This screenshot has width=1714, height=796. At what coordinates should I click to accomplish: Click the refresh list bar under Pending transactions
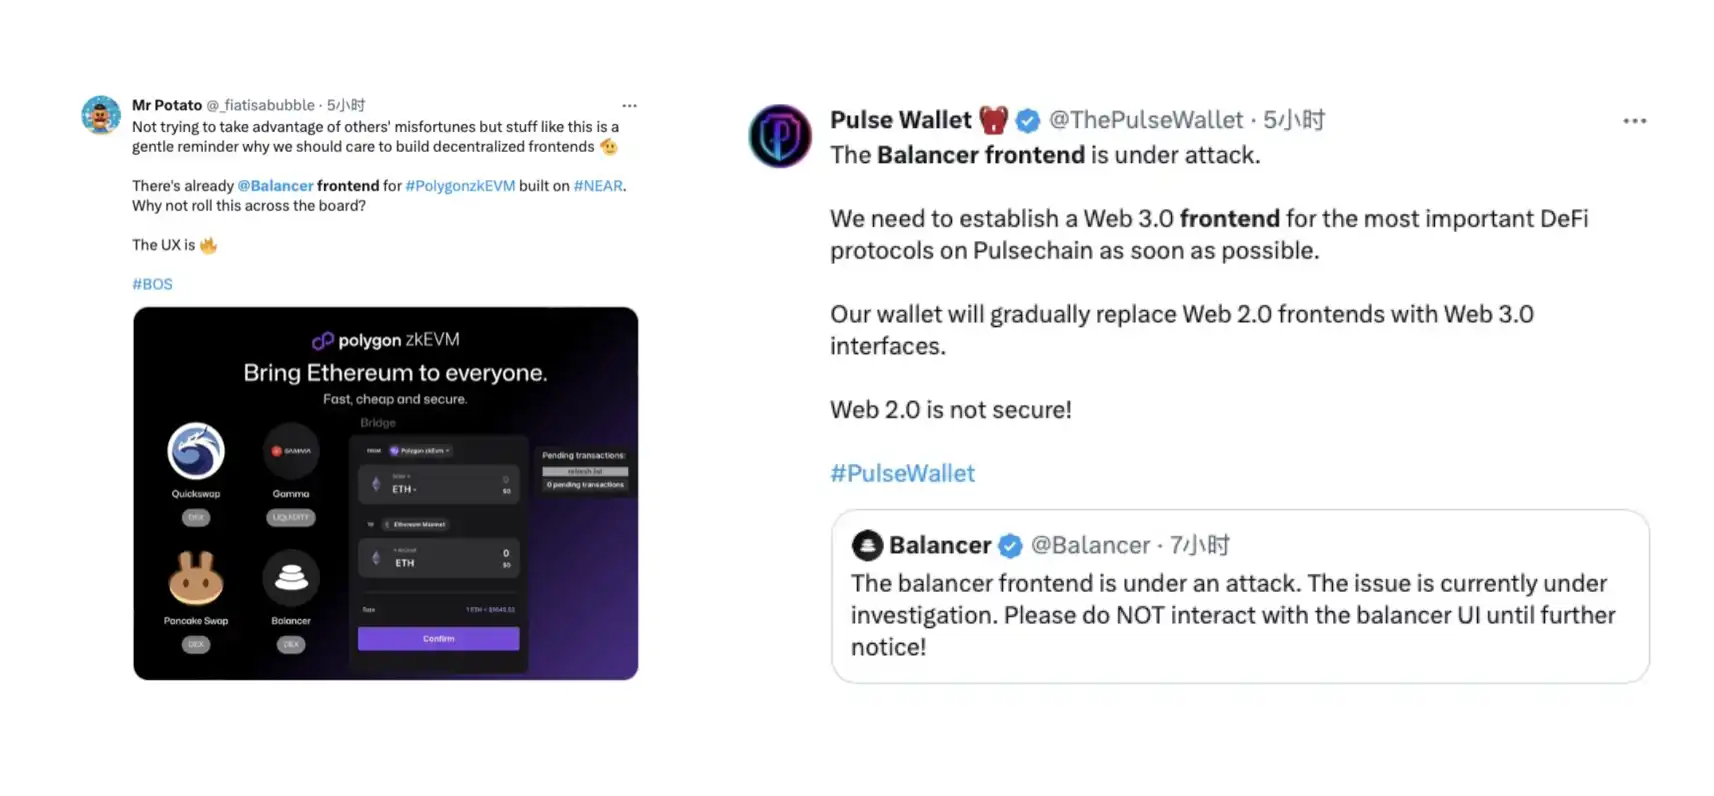(x=584, y=470)
